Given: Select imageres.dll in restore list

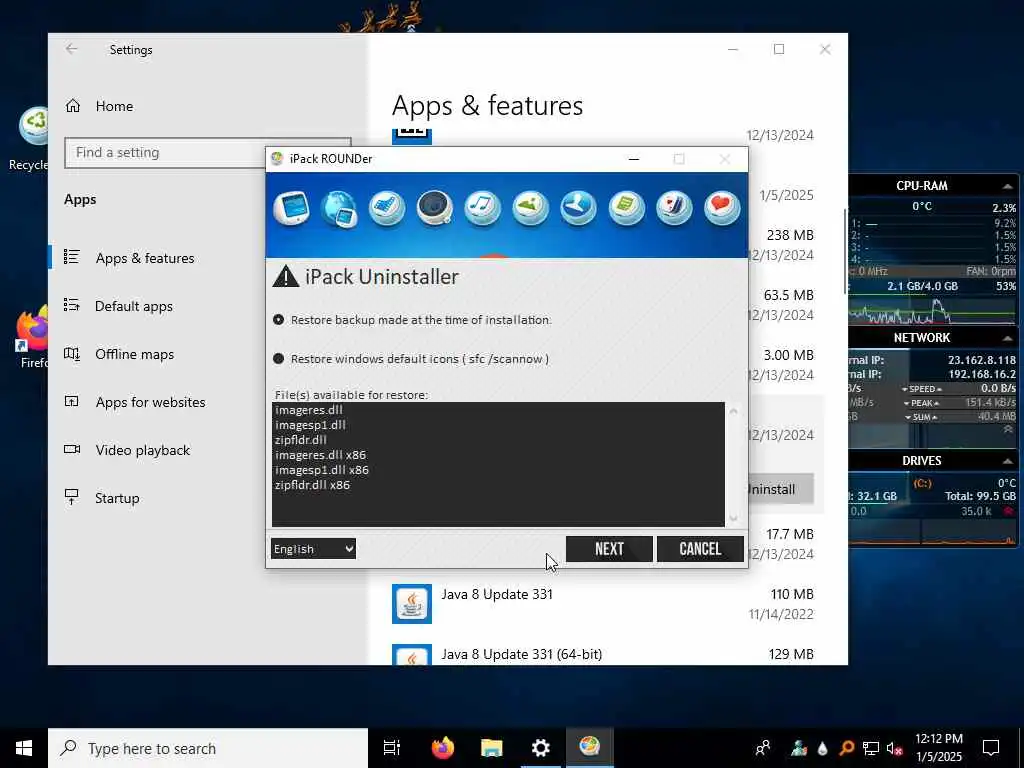Looking at the screenshot, I should click(x=309, y=410).
